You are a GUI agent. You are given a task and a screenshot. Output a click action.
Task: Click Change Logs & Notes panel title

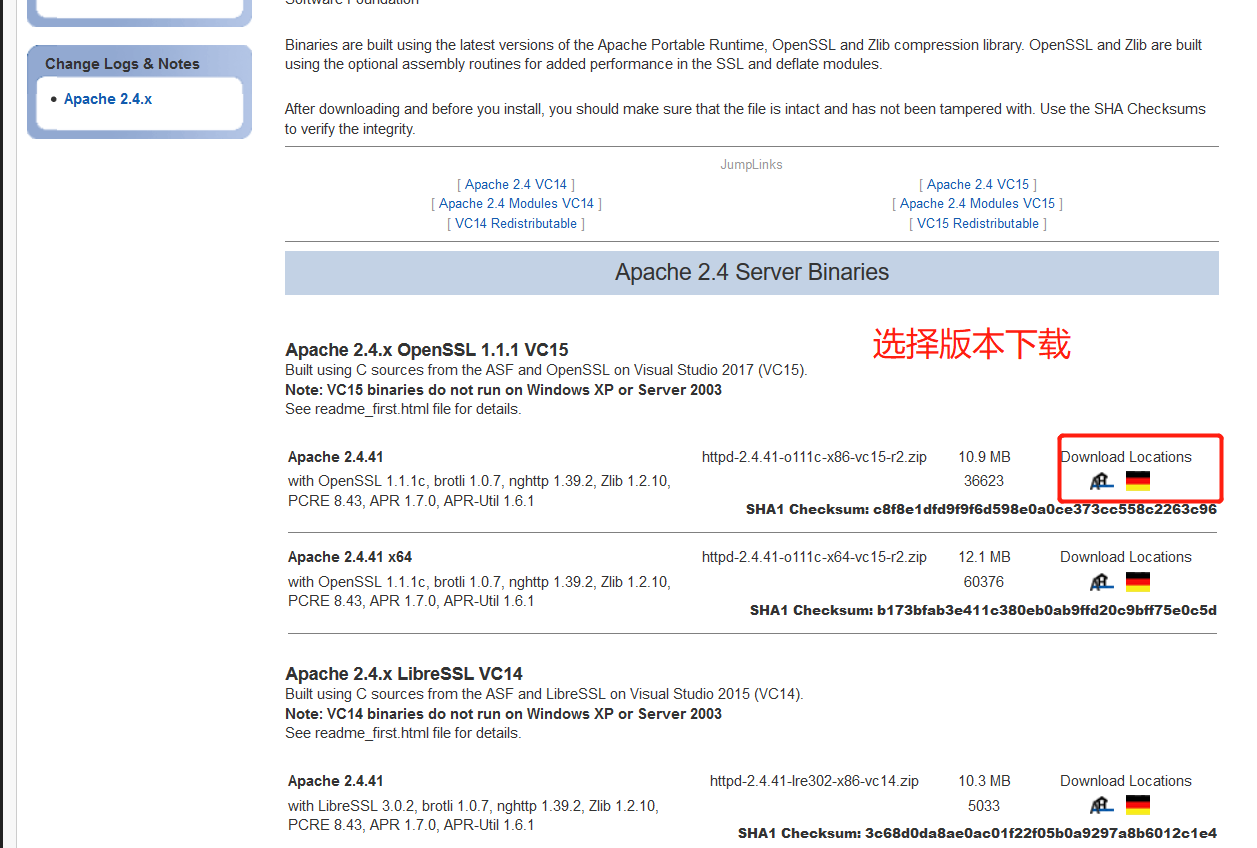[122, 64]
